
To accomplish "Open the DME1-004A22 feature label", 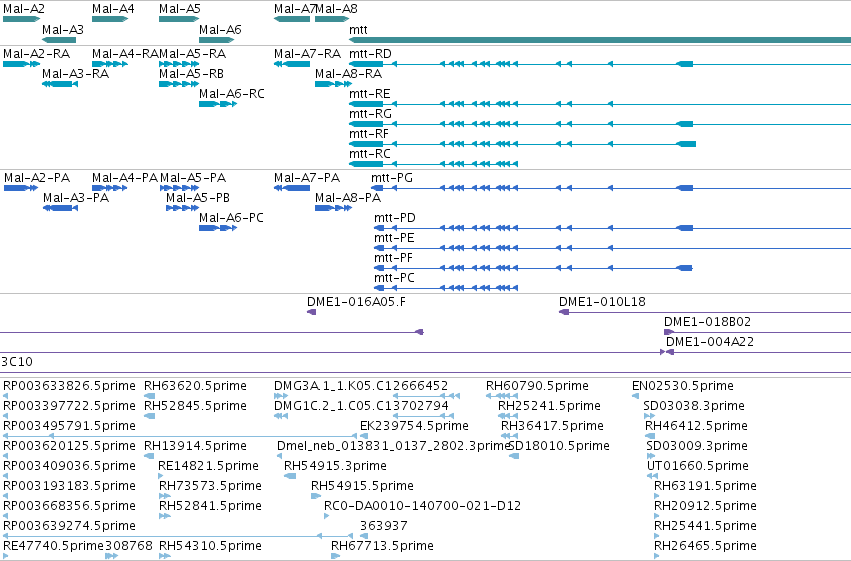I will [x=710, y=342].
